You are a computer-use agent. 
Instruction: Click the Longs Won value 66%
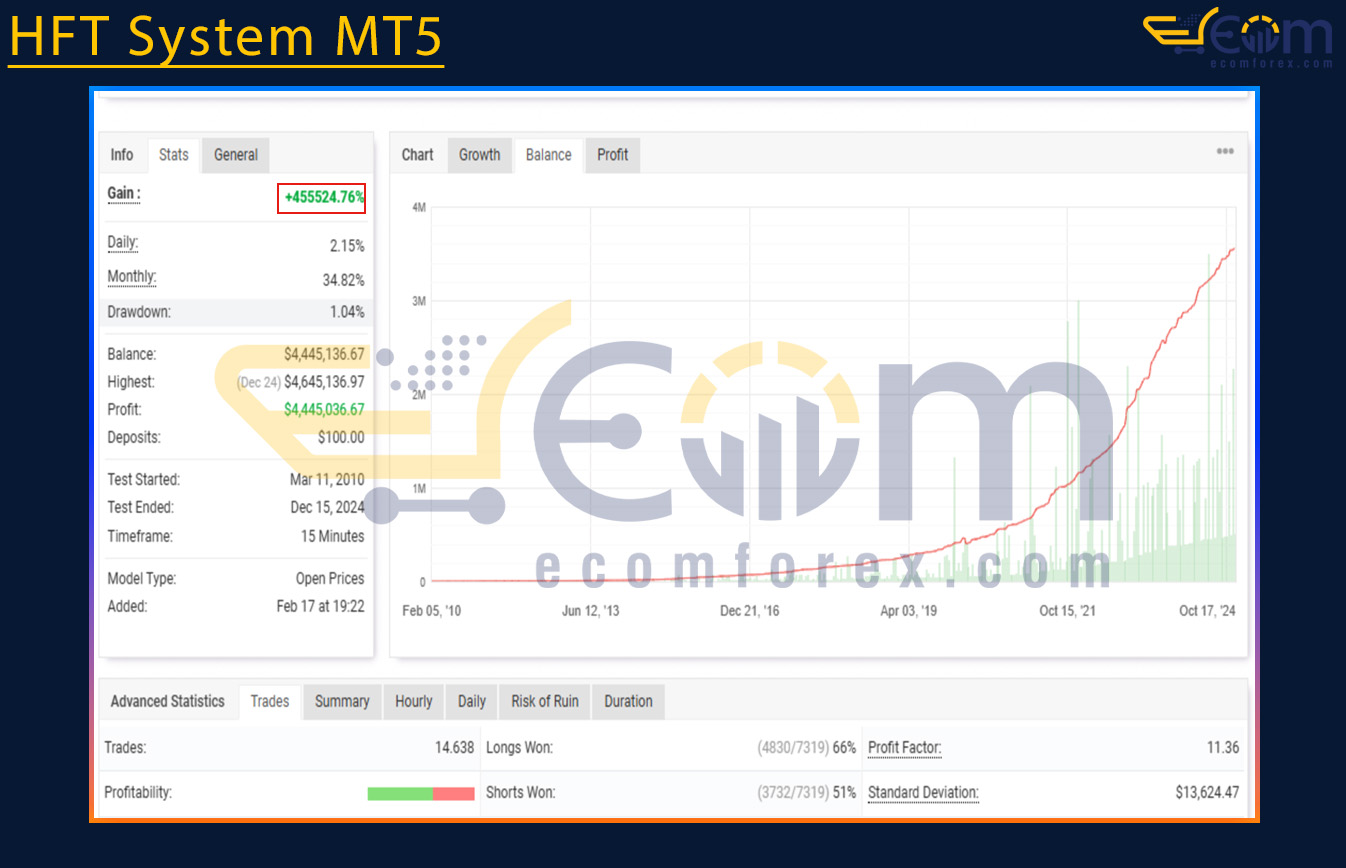tap(844, 748)
